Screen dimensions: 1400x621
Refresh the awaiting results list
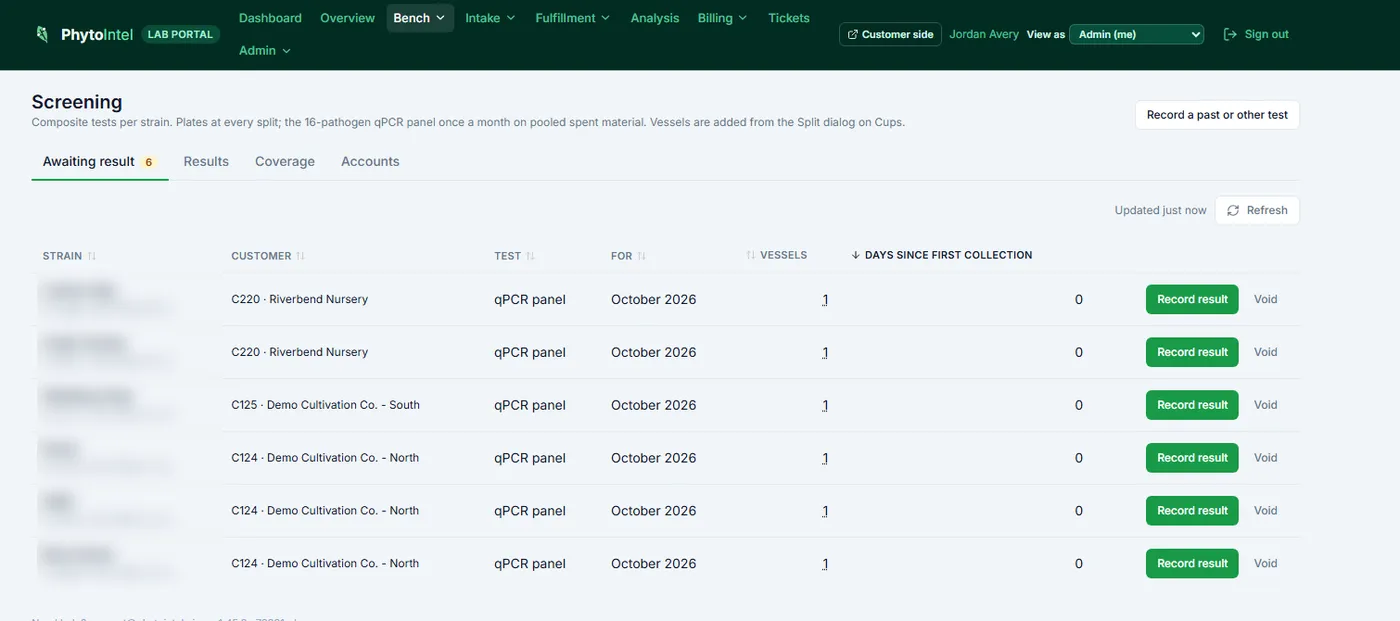click(1257, 210)
